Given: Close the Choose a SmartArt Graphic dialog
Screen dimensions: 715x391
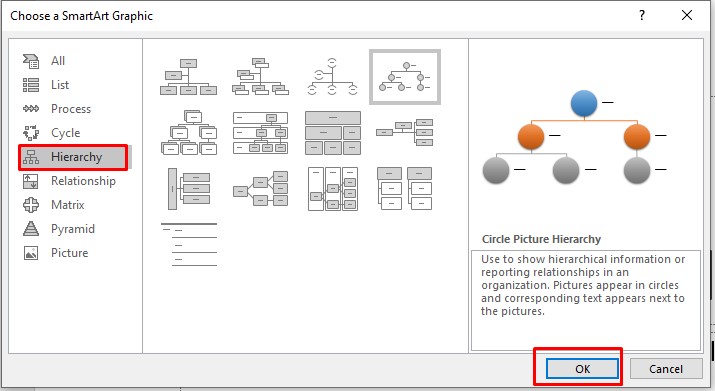Looking at the screenshot, I should (x=687, y=16).
